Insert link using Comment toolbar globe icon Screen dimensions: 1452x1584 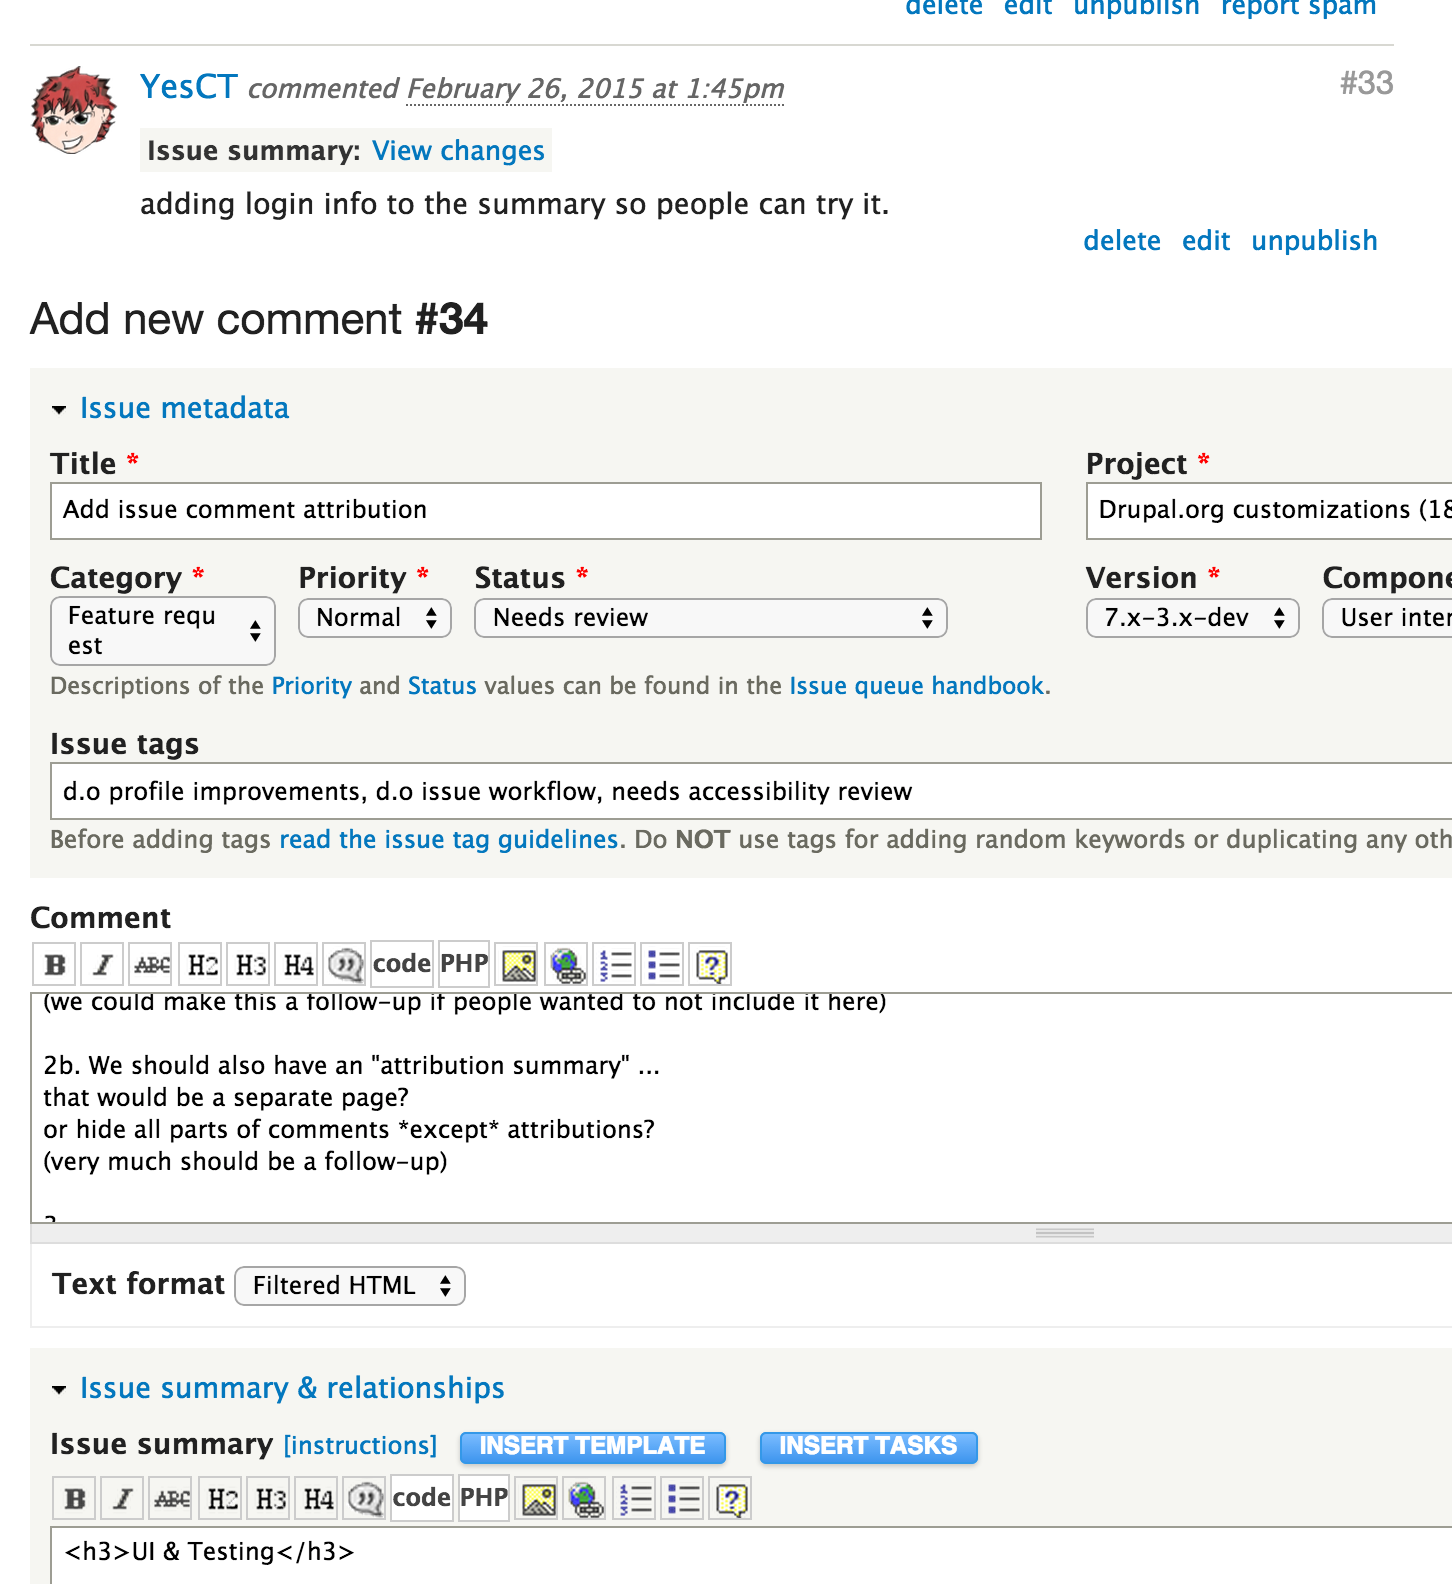566,965
